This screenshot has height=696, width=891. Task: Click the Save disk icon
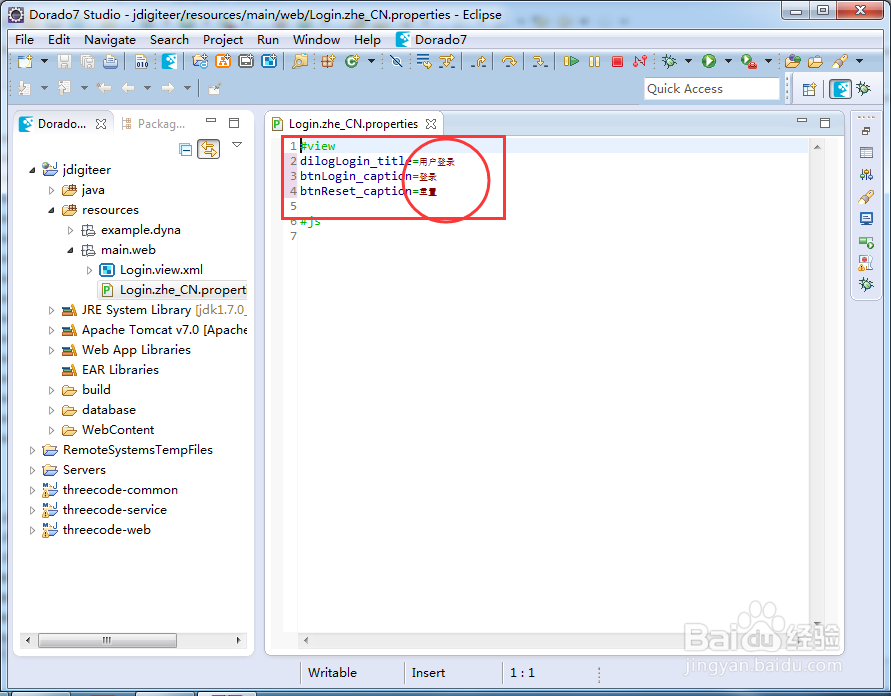[x=64, y=61]
